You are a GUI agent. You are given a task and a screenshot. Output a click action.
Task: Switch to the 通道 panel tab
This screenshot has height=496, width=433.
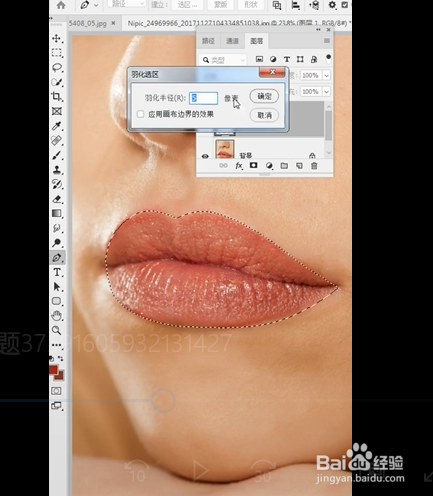tap(232, 41)
